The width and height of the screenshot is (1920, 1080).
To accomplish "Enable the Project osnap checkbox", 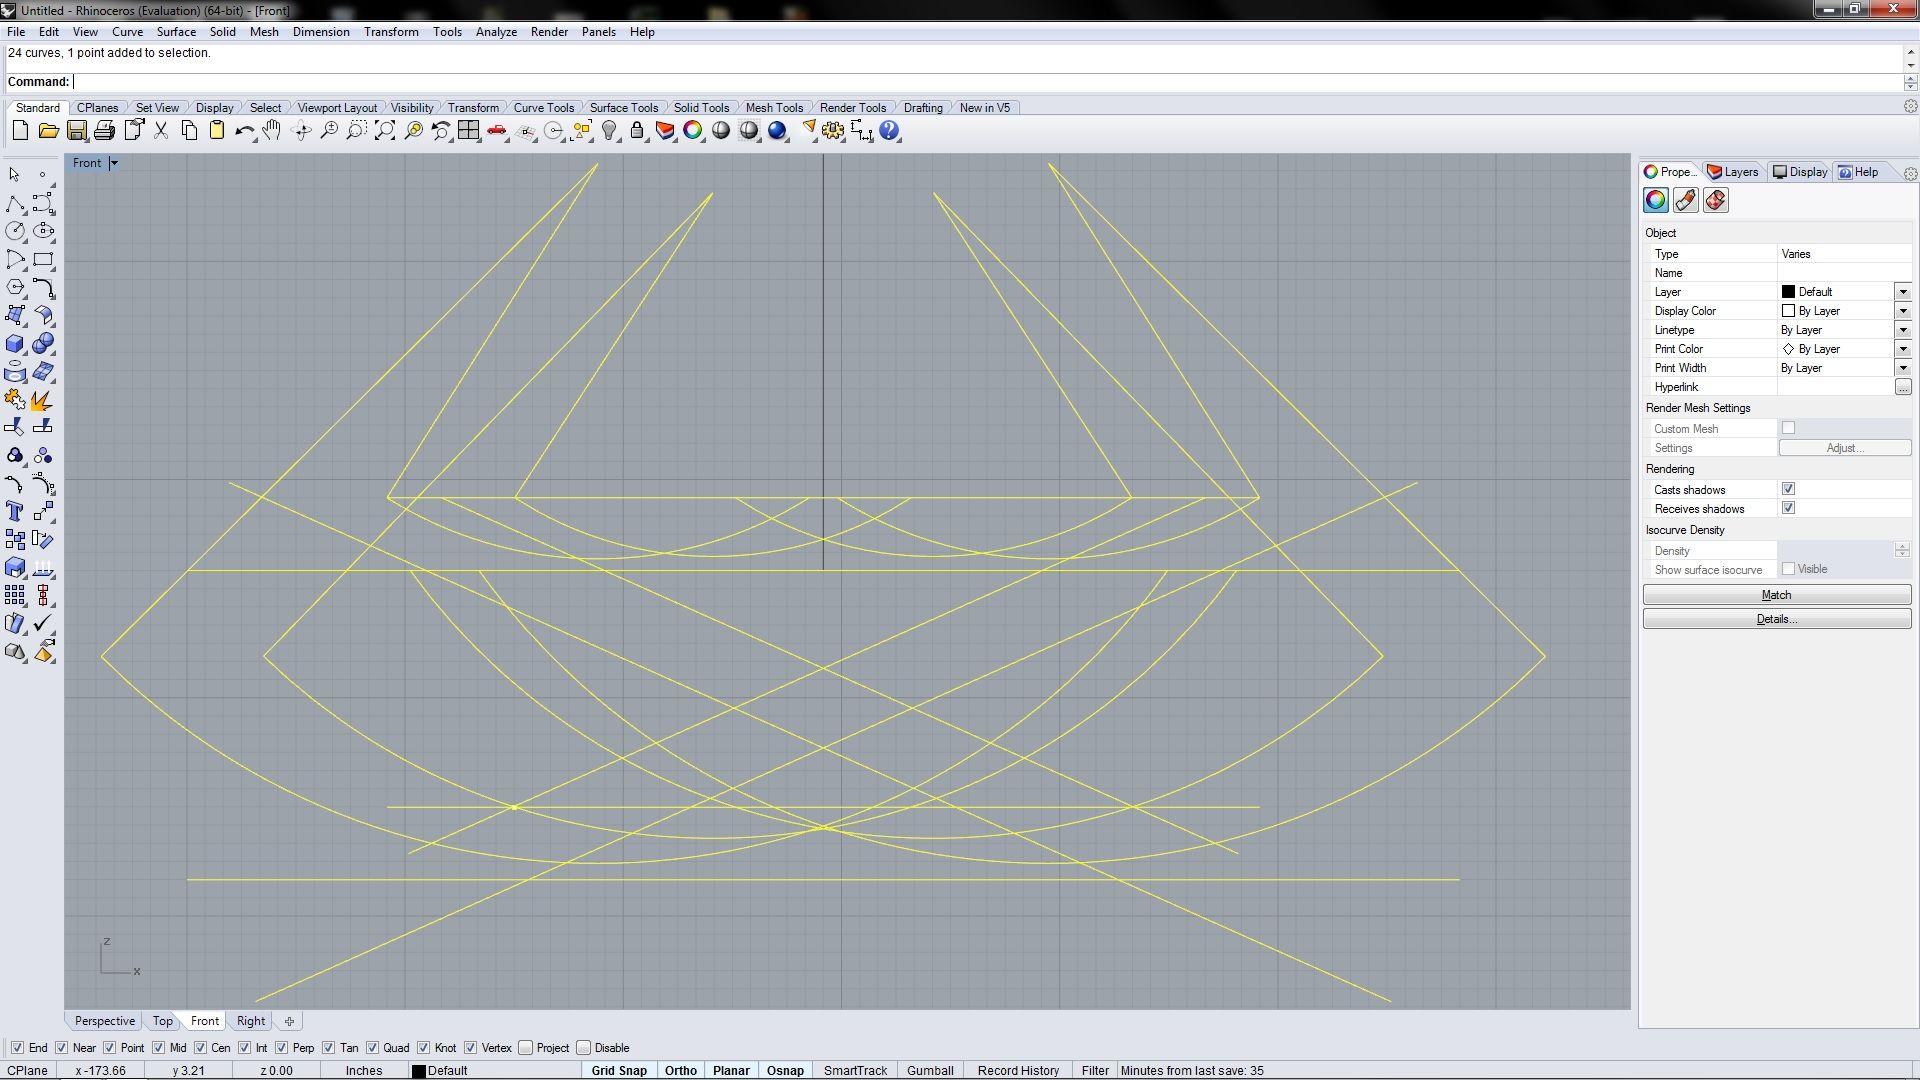I will point(526,1048).
